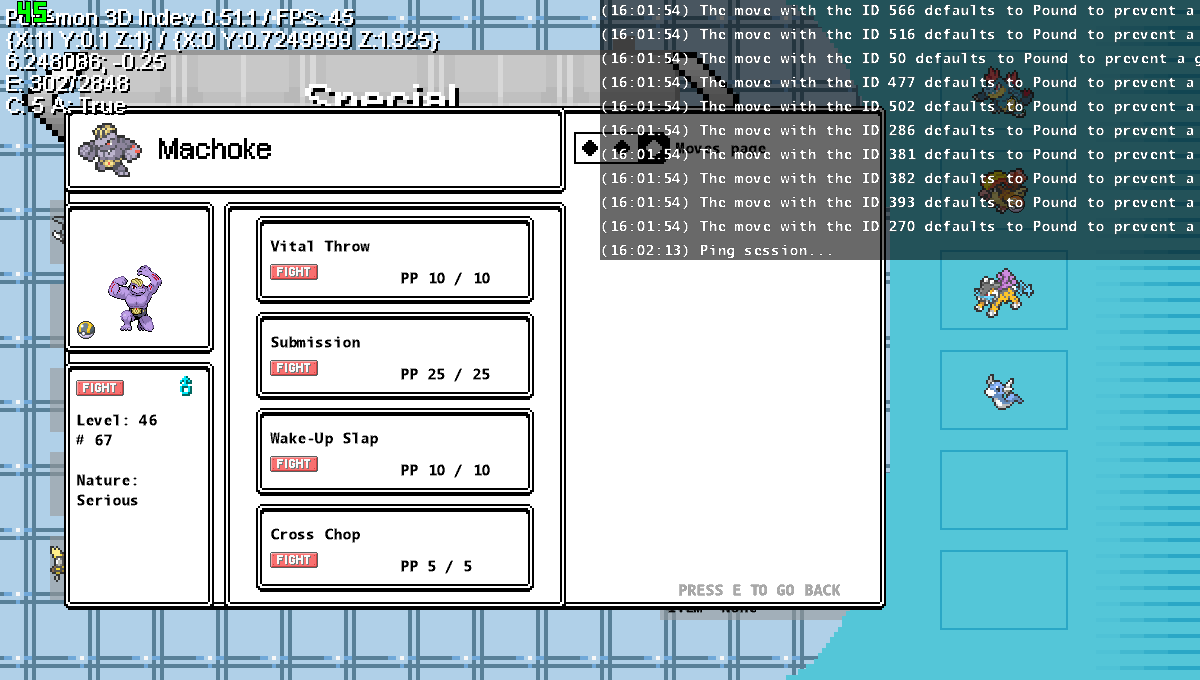Click the log line with move ID 270
The image size is (1200, 680).
pos(900,226)
